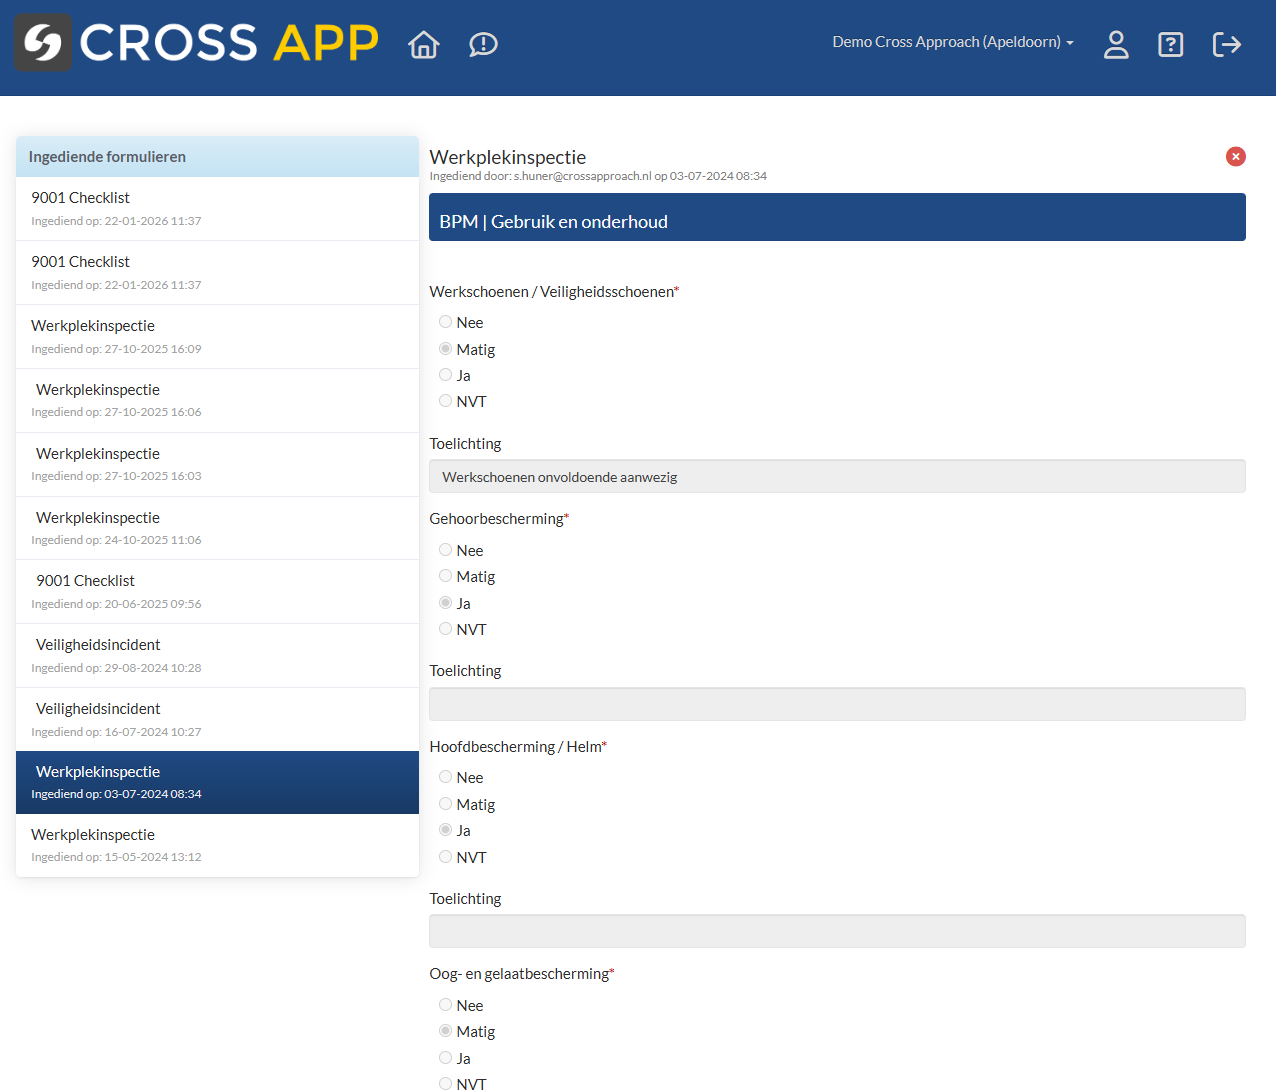The width and height of the screenshot is (1276, 1091).
Task: Open the feedback speech bubble icon
Action: point(483,44)
